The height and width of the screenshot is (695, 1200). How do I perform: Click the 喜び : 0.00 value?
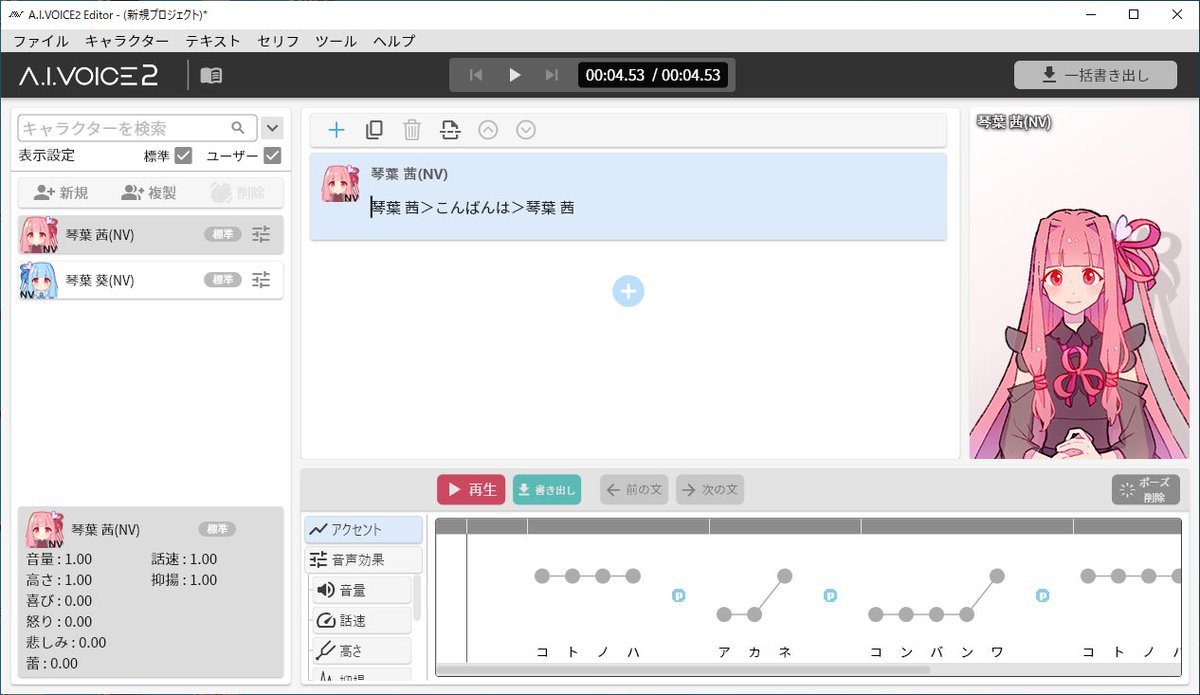coord(59,601)
